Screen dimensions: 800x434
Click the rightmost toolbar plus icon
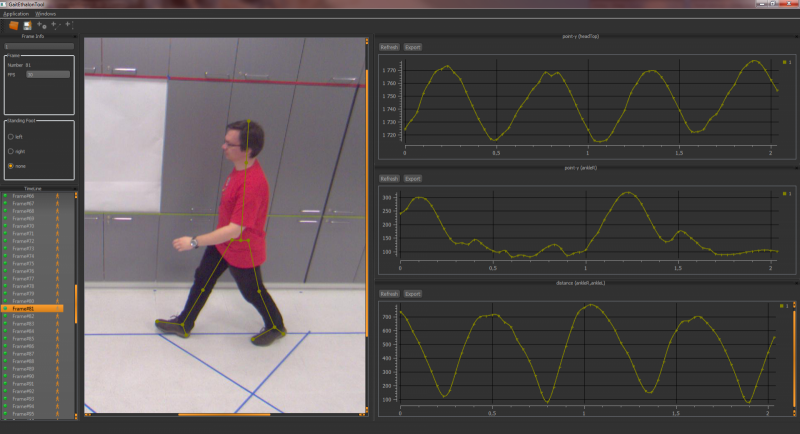[x=67, y=24]
